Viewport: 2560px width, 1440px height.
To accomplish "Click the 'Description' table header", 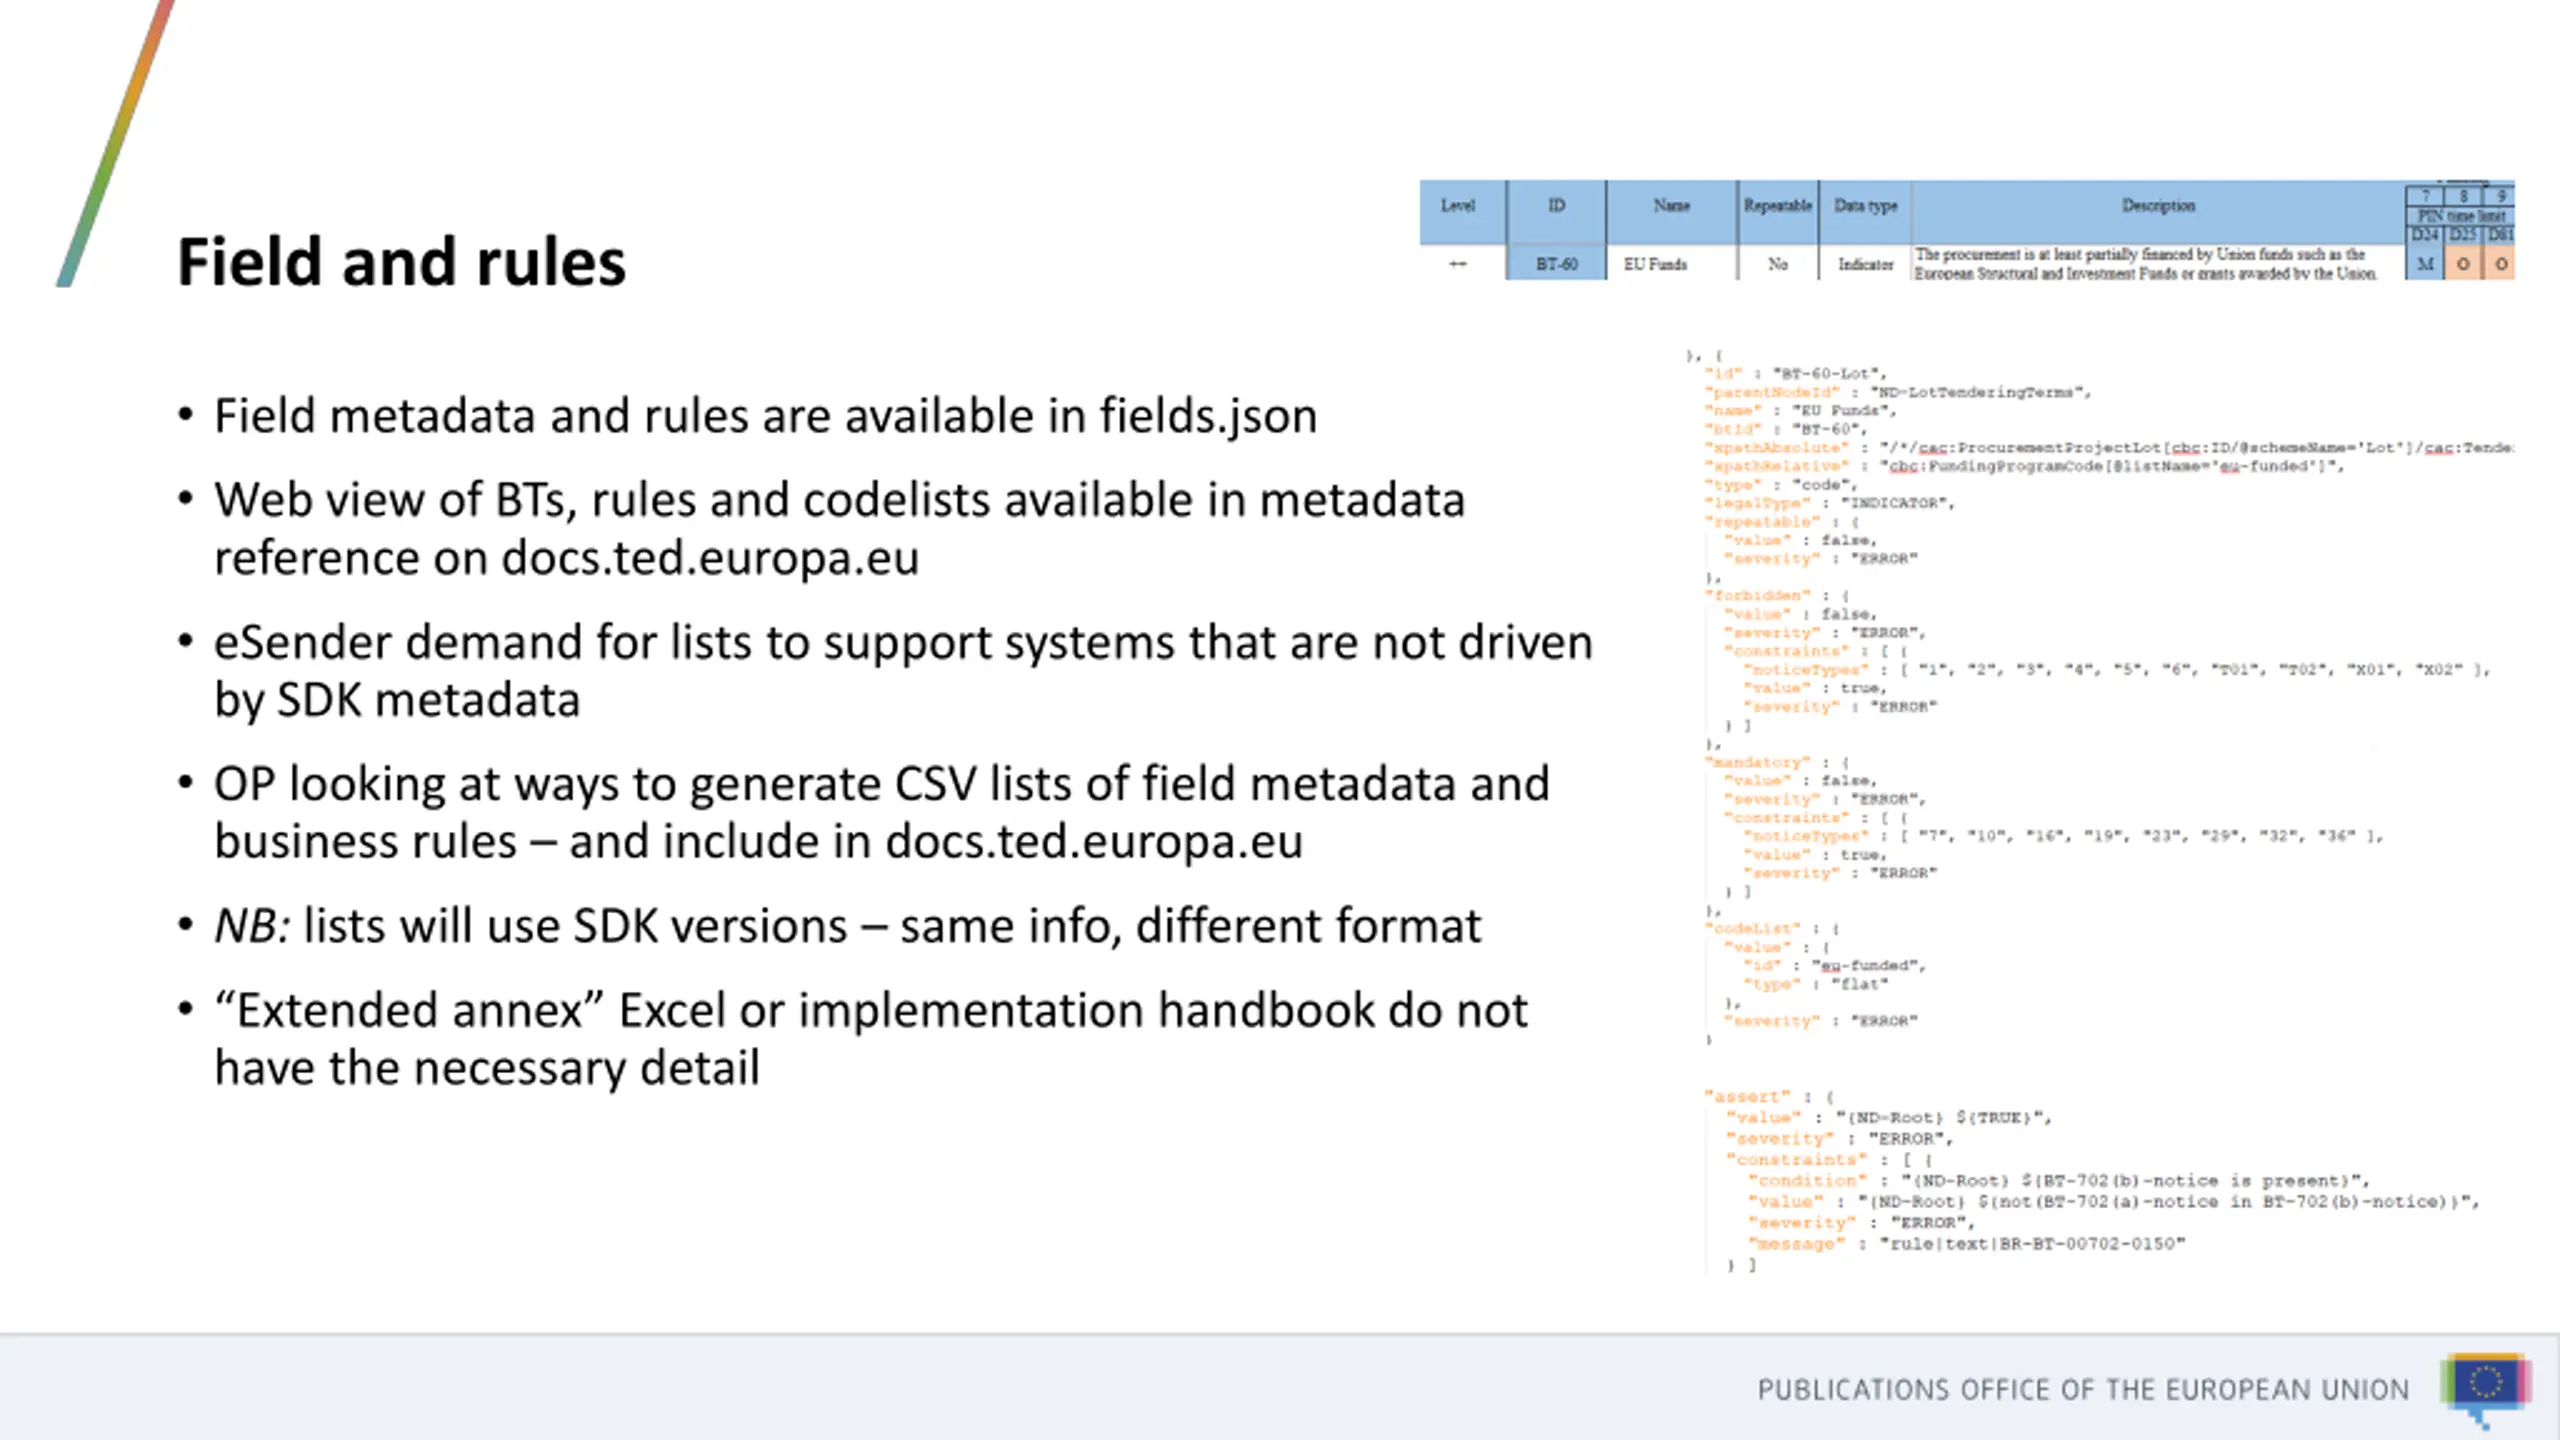I will click(x=2158, y=205).
